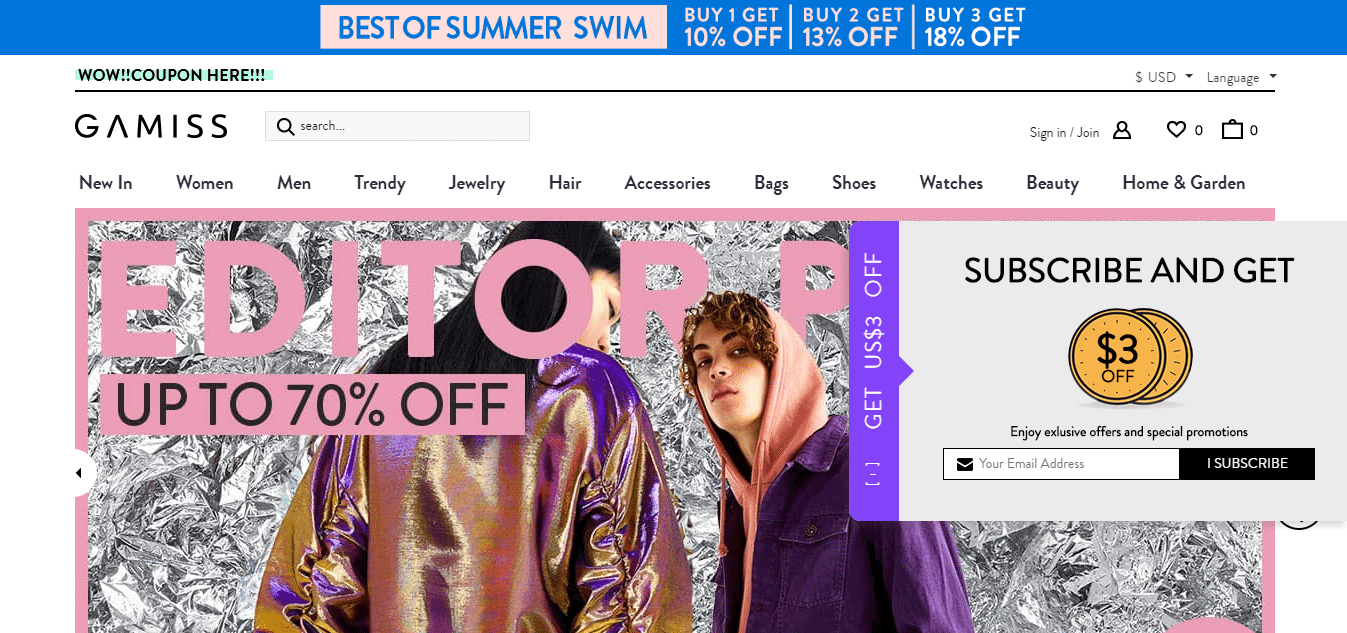The image size is (1347, 633).
Task: Click the GAMISS logo
Action: pyautogui.click(x=151, y=126)
